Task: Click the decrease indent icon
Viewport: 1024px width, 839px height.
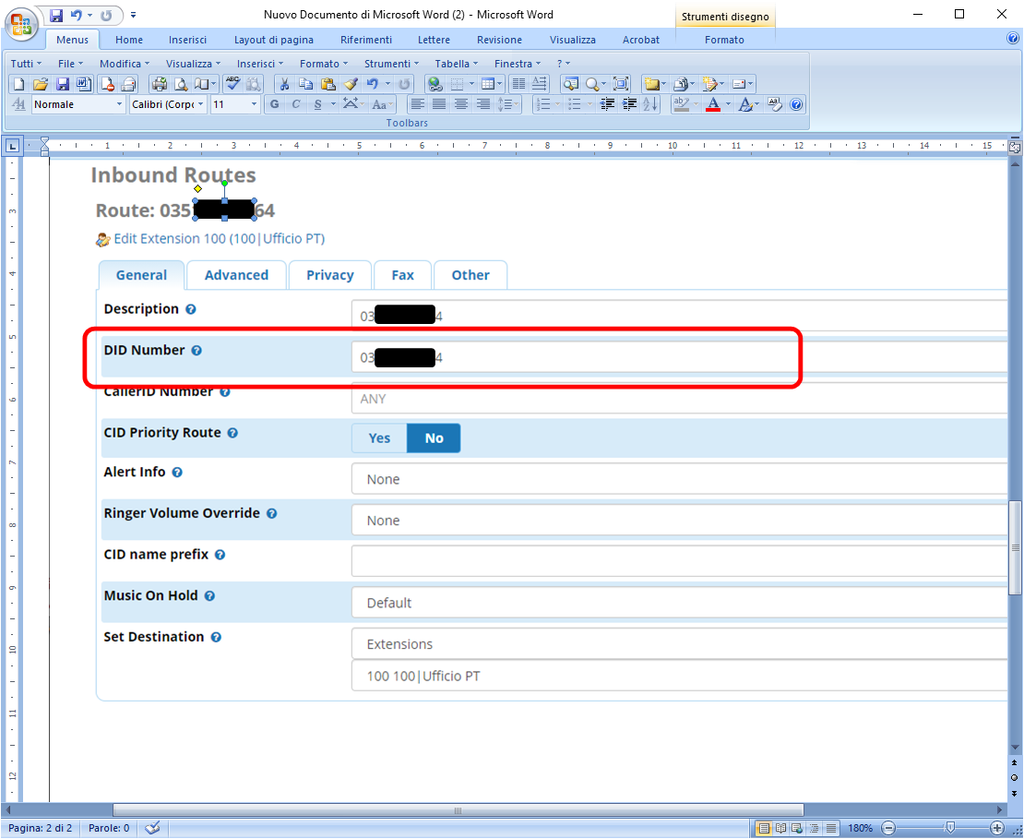Action: (607, 104)
